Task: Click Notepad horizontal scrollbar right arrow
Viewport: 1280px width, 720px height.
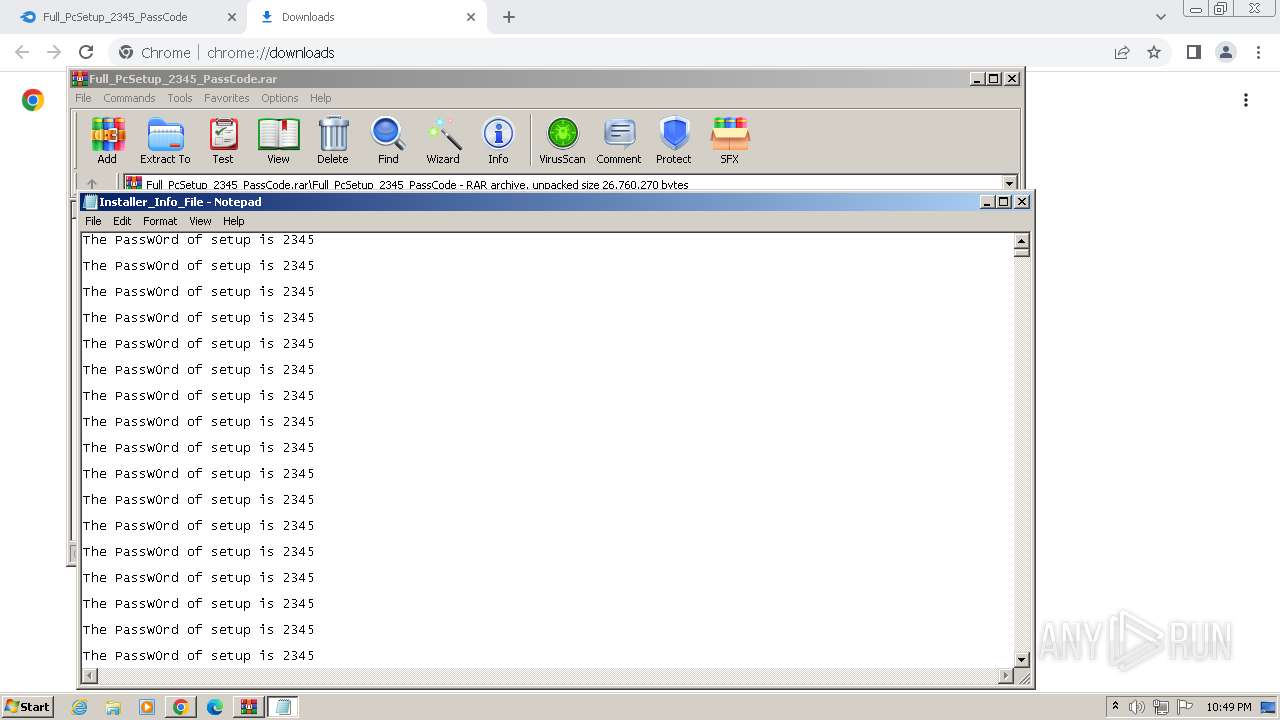Action: pyautogui.click(x=1006, y=676)
